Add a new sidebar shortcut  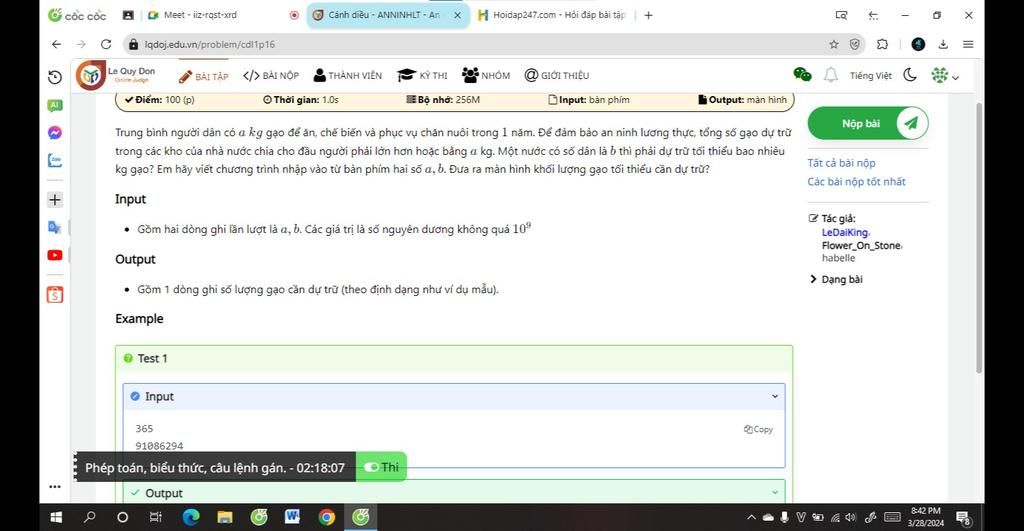(x=55, y=199)
